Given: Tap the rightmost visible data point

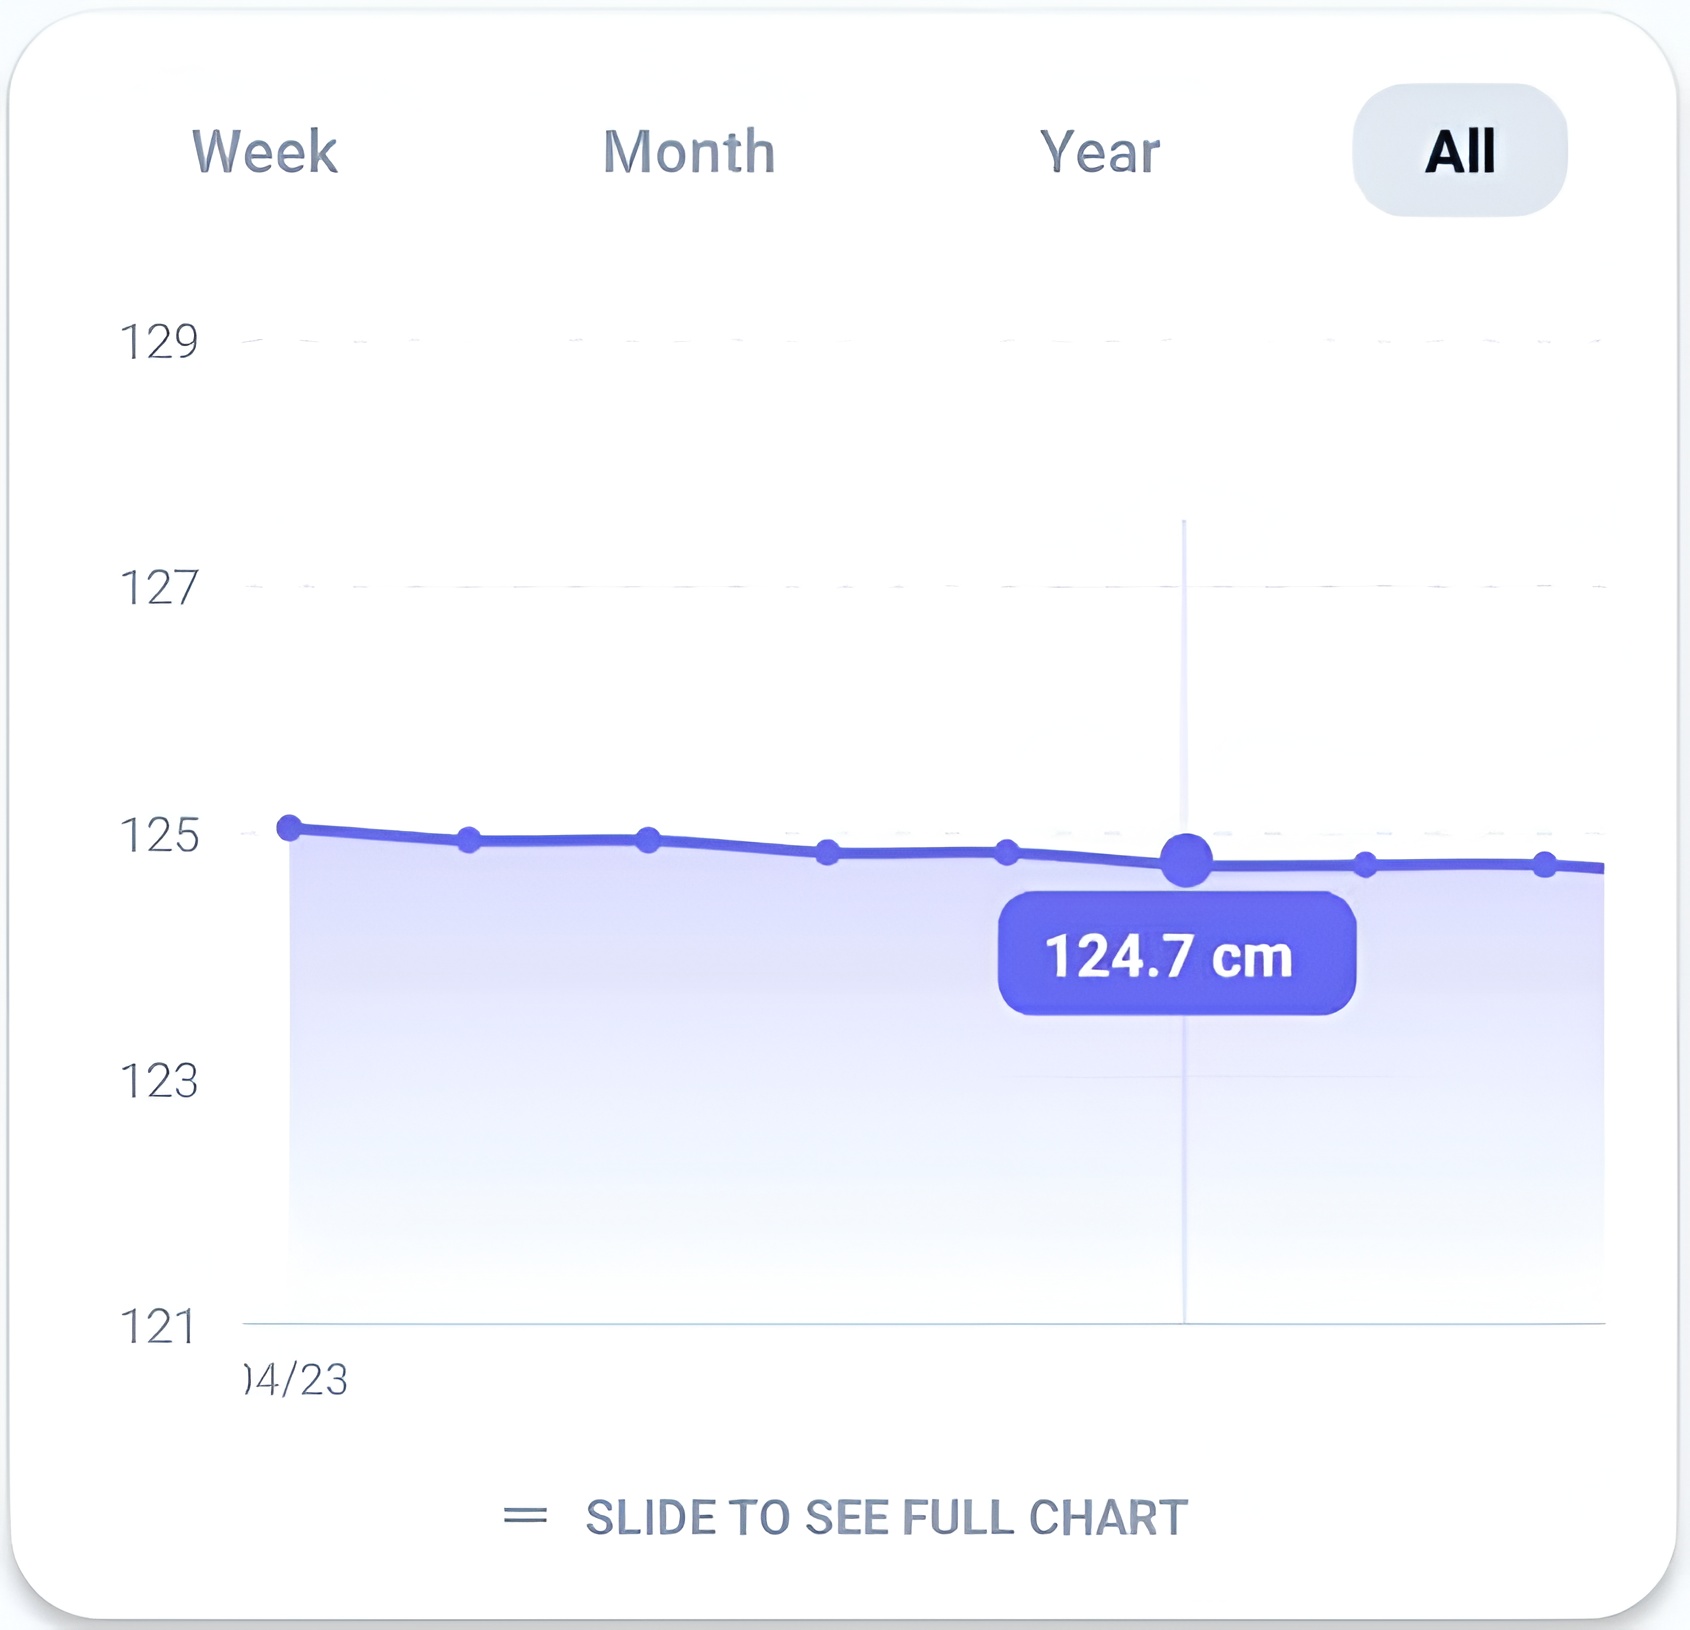Looking at the screenshot, I should coord(1544,865).
